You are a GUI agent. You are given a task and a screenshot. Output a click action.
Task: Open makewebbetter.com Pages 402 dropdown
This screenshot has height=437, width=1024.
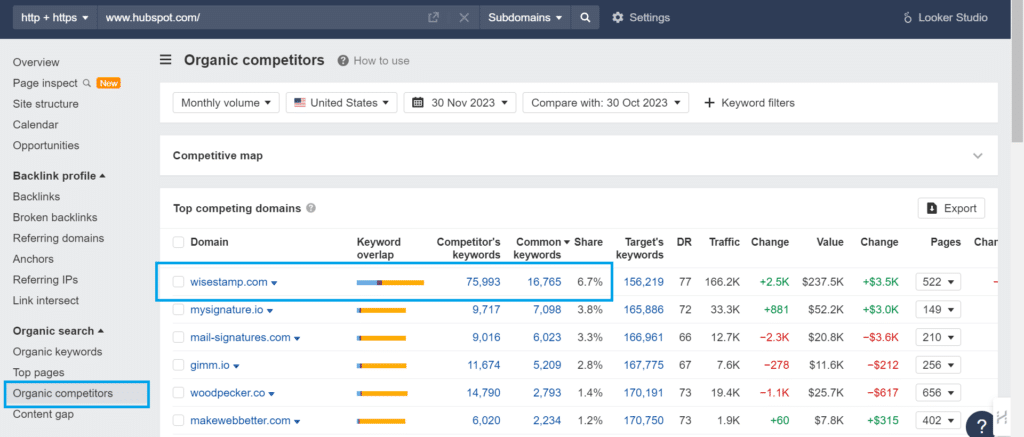[938, 421]
